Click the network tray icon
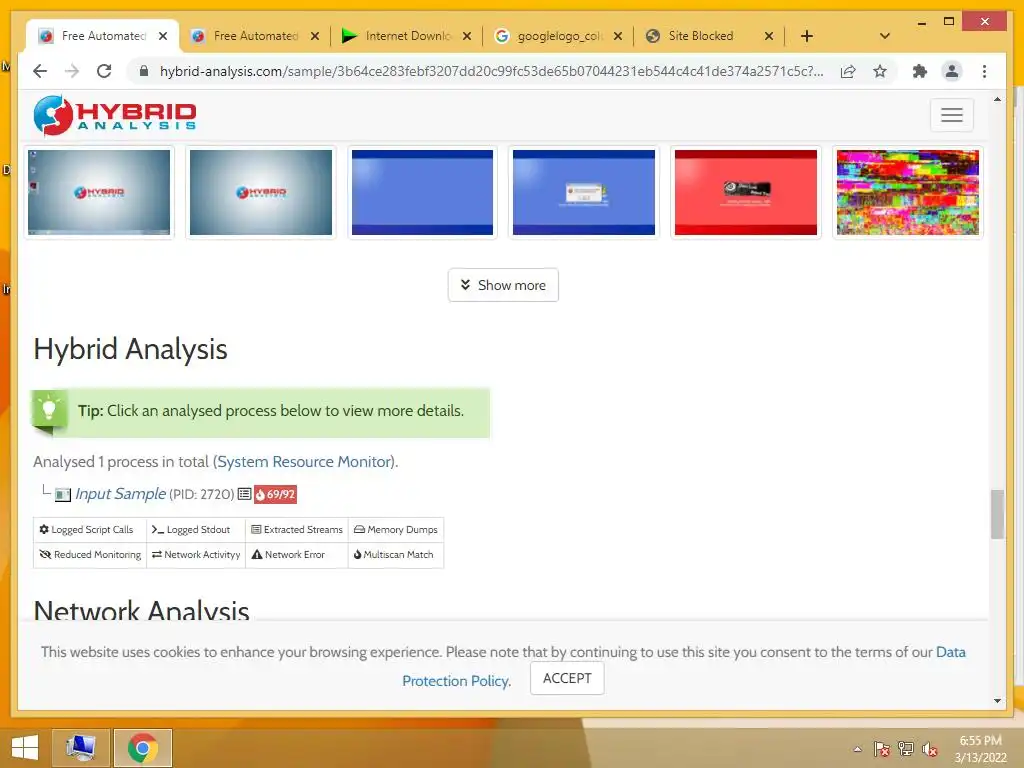 tap(906, 749)
